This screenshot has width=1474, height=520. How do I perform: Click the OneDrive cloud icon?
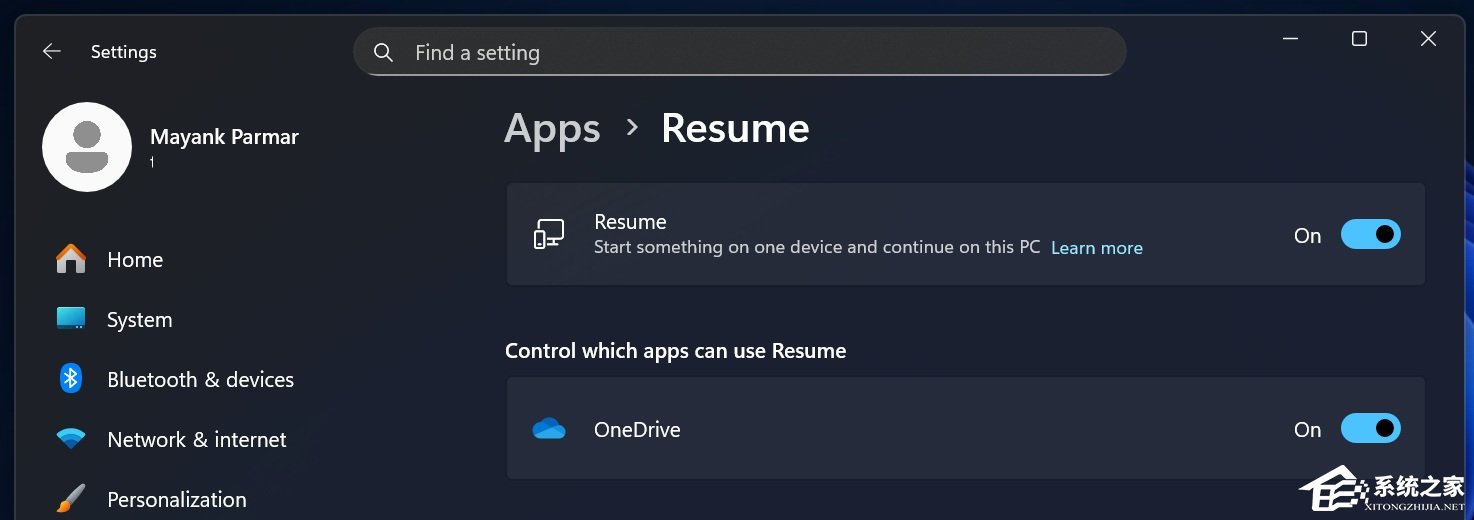tap(549, 429)
